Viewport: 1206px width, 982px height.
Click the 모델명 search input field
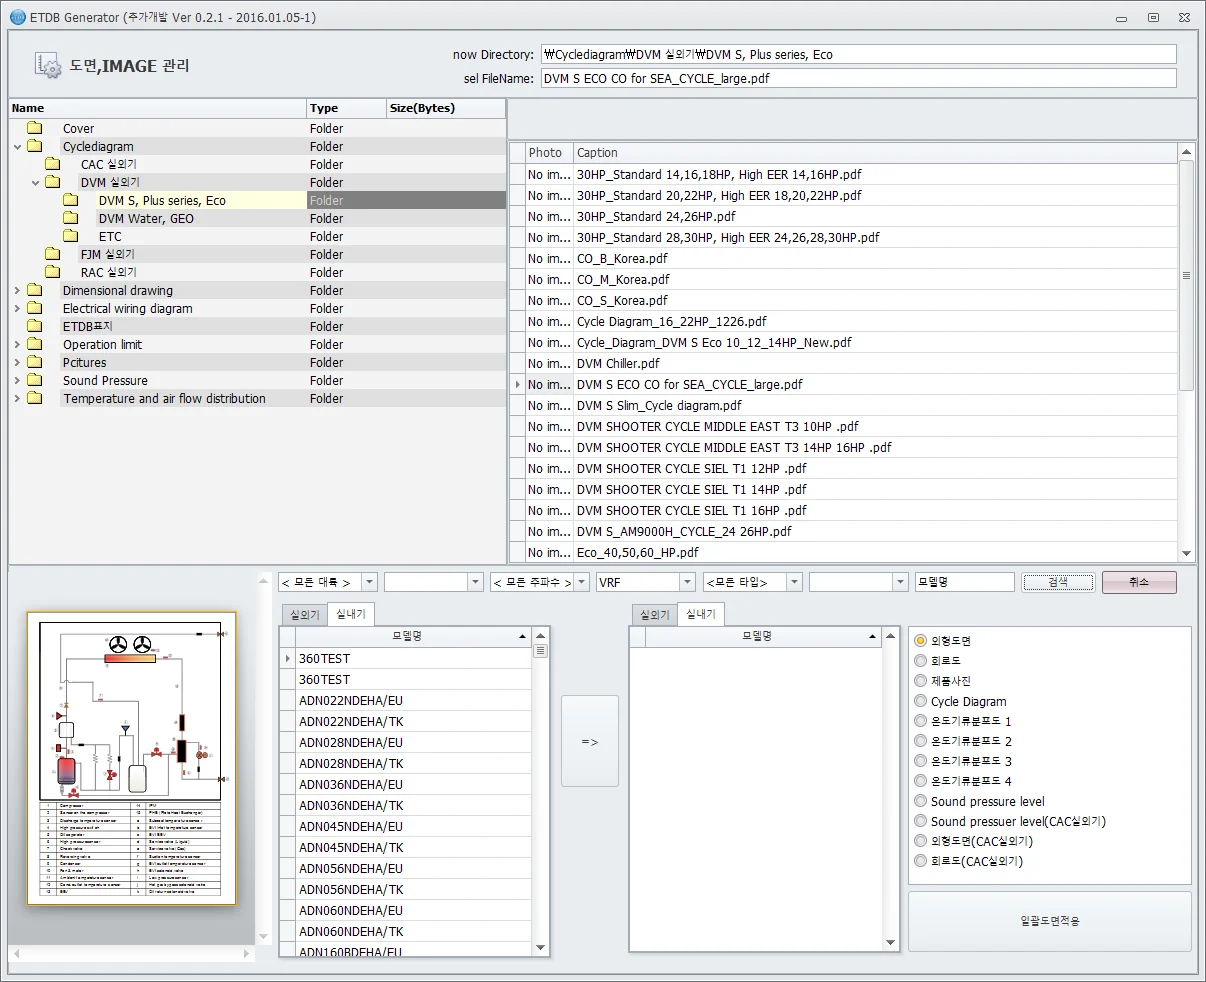964,582
